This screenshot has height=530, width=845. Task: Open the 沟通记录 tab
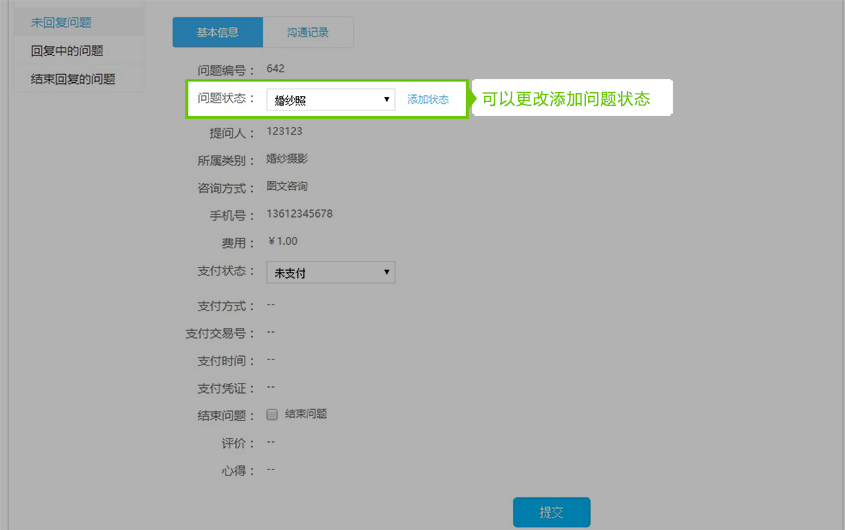coord(308,32)
